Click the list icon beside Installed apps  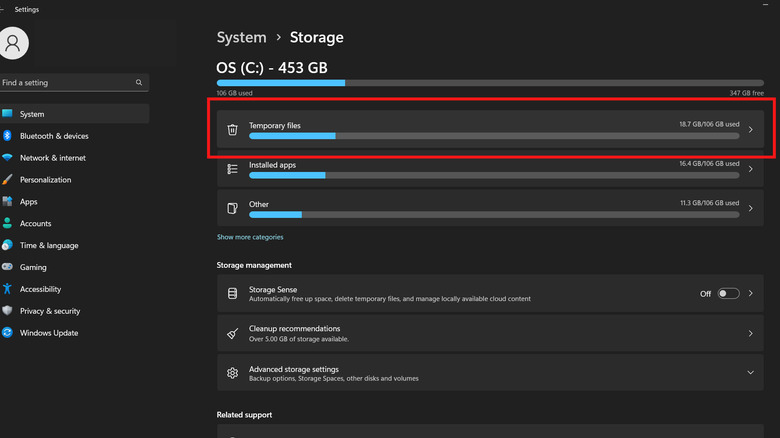(x=232, y=169)
